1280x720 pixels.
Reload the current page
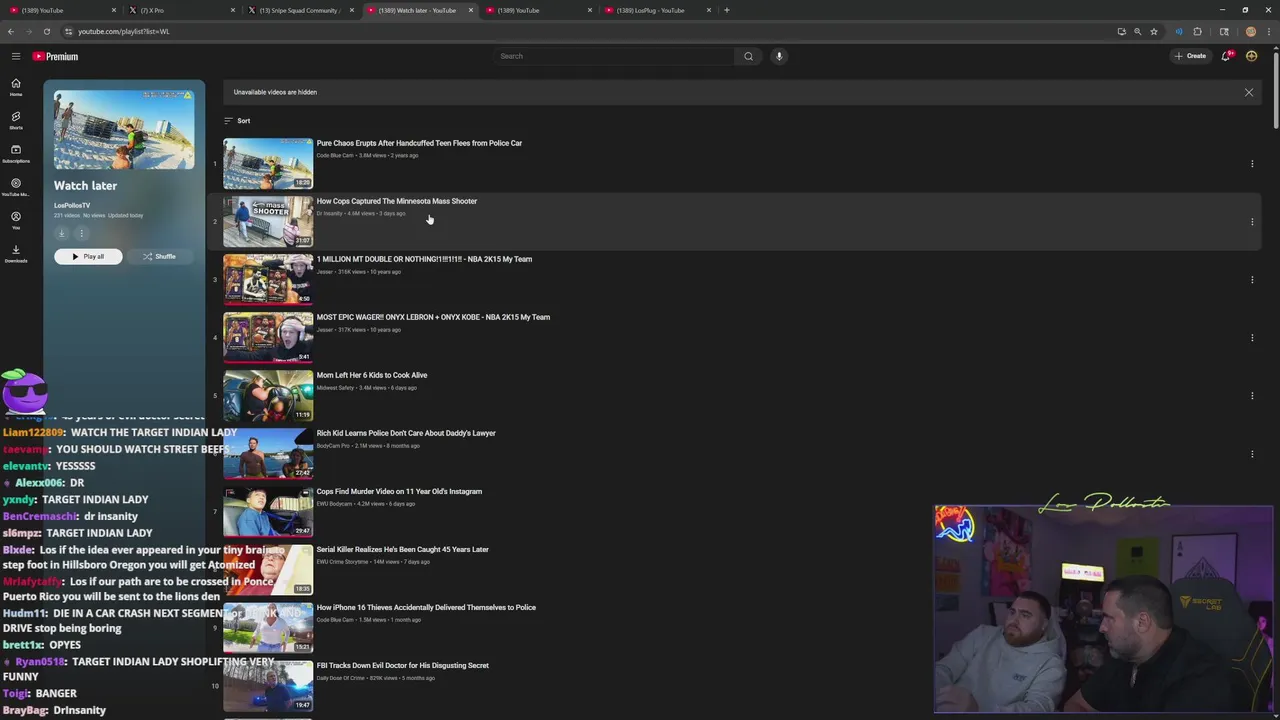point(46,31)
